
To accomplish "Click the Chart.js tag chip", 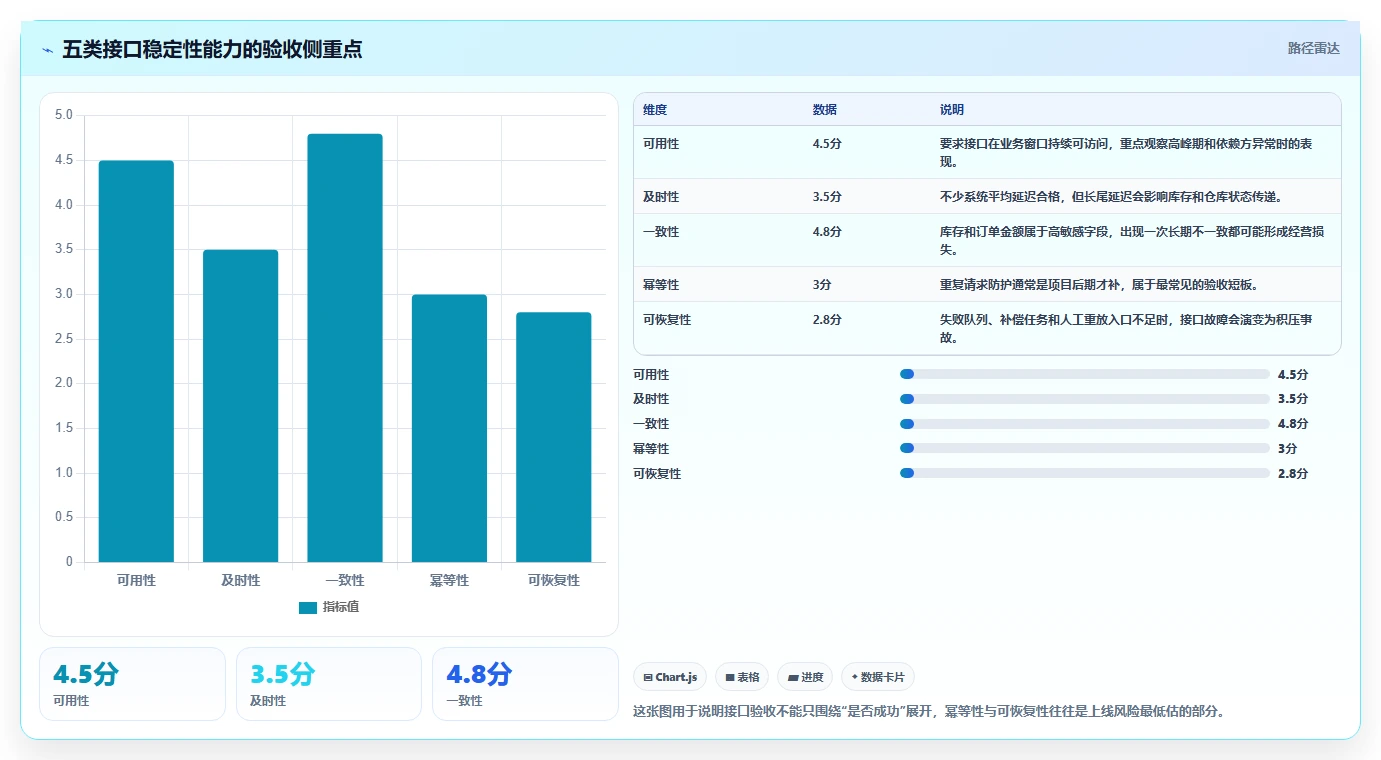I will [670, 677].
